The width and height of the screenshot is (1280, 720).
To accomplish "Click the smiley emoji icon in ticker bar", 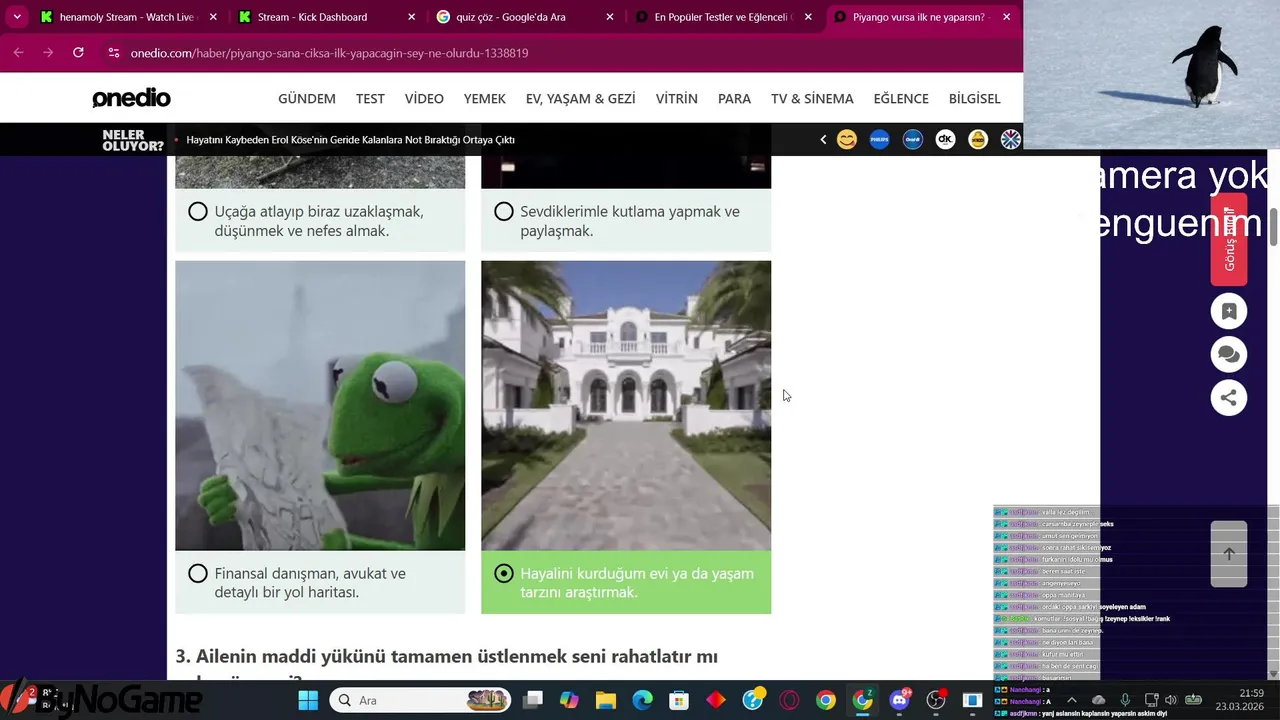I will coord(847,140).
